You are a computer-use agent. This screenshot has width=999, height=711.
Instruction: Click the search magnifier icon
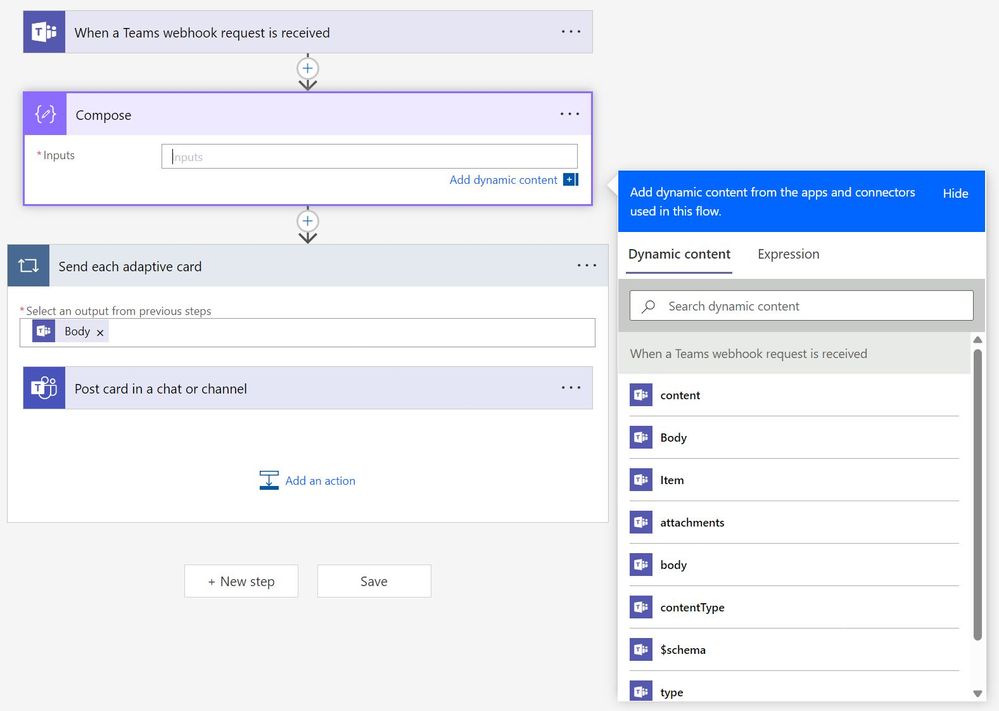coord(648,306)
